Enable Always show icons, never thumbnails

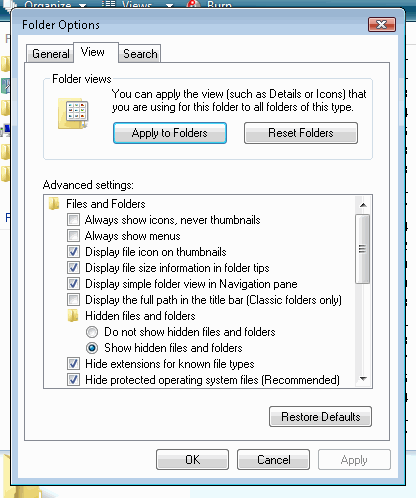[73, 220]
